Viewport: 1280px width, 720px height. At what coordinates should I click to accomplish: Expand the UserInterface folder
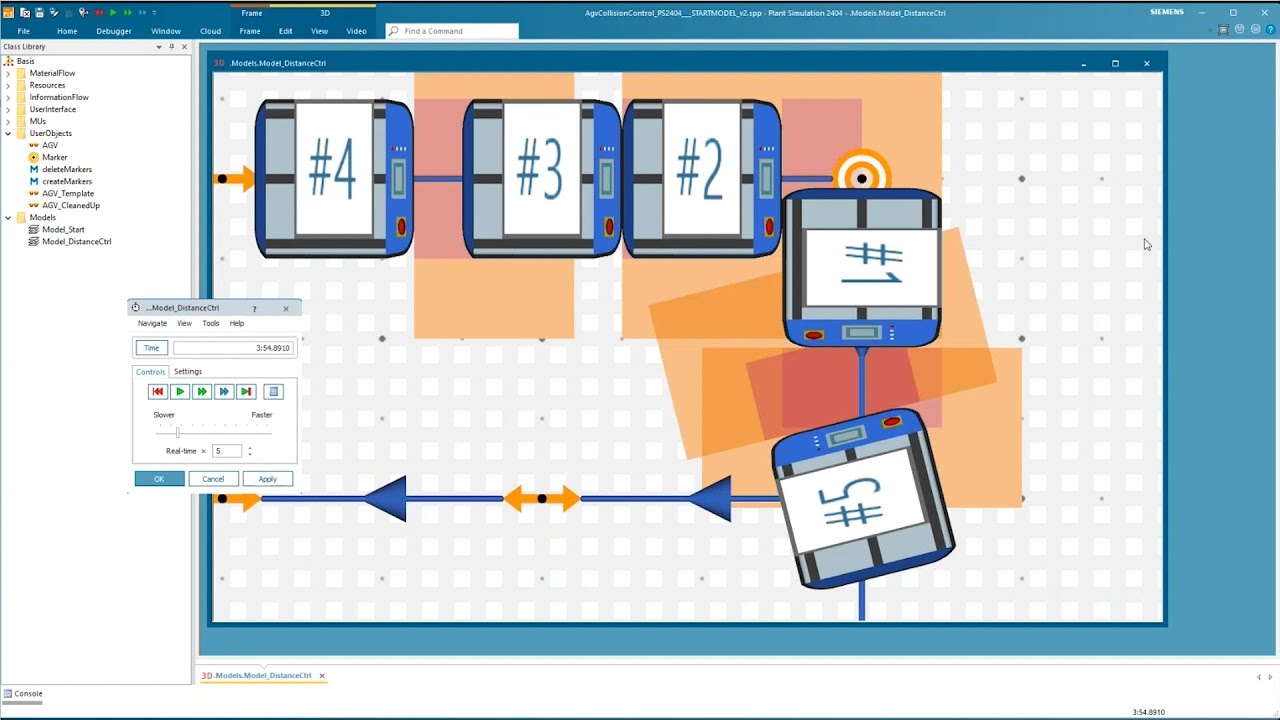coord(8,109)
